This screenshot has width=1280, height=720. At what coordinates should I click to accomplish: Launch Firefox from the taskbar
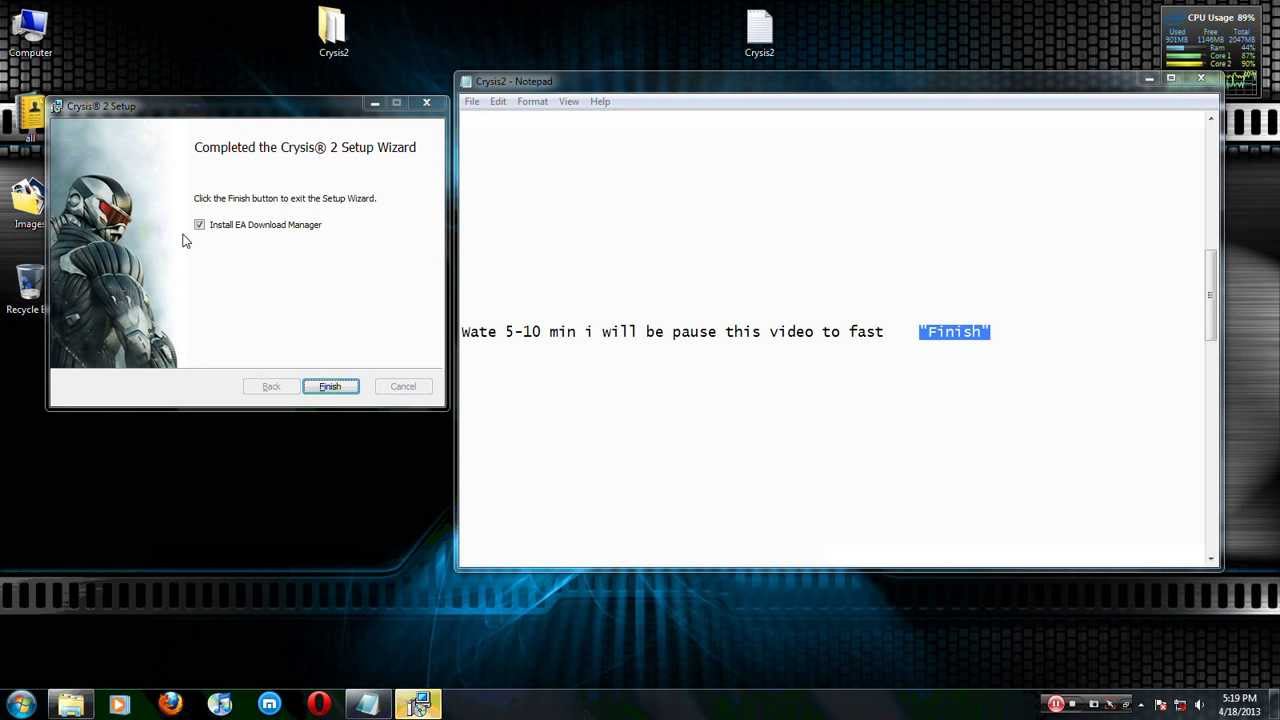tap(170, 704)
